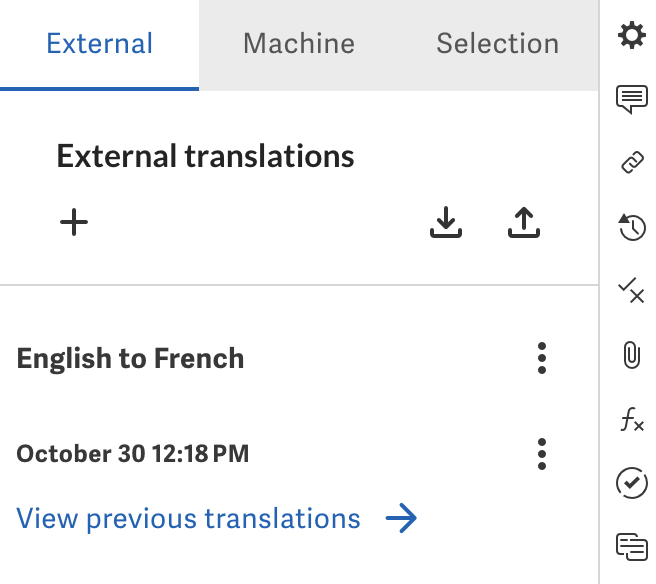Open the stacked cards icon in sidebar
The height and width of the screenshot is (584, 656).
[631, 546]
